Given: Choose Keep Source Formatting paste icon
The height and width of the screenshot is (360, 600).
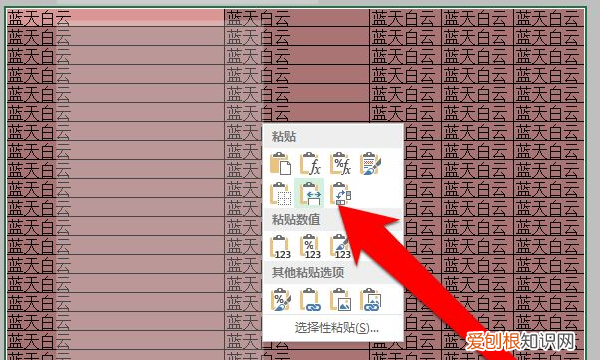Looking at the screenshot, I should (370, 163).
